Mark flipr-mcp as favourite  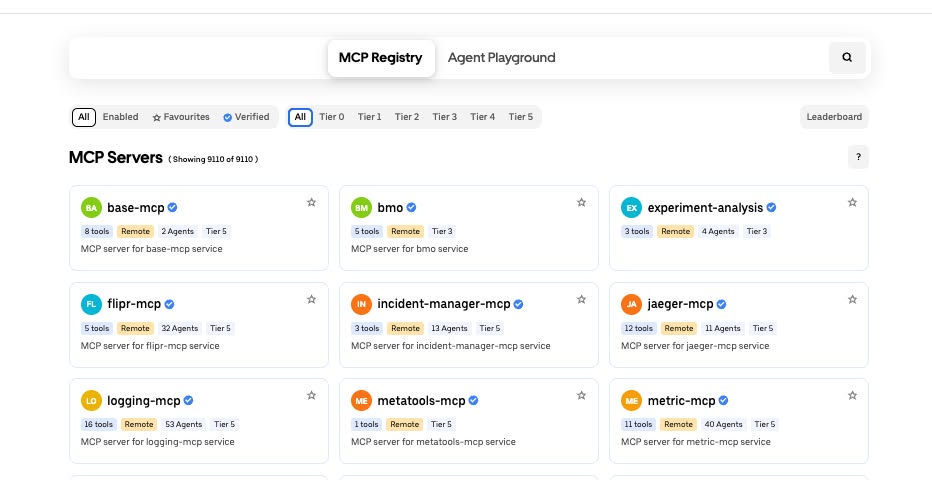(311, 299)
